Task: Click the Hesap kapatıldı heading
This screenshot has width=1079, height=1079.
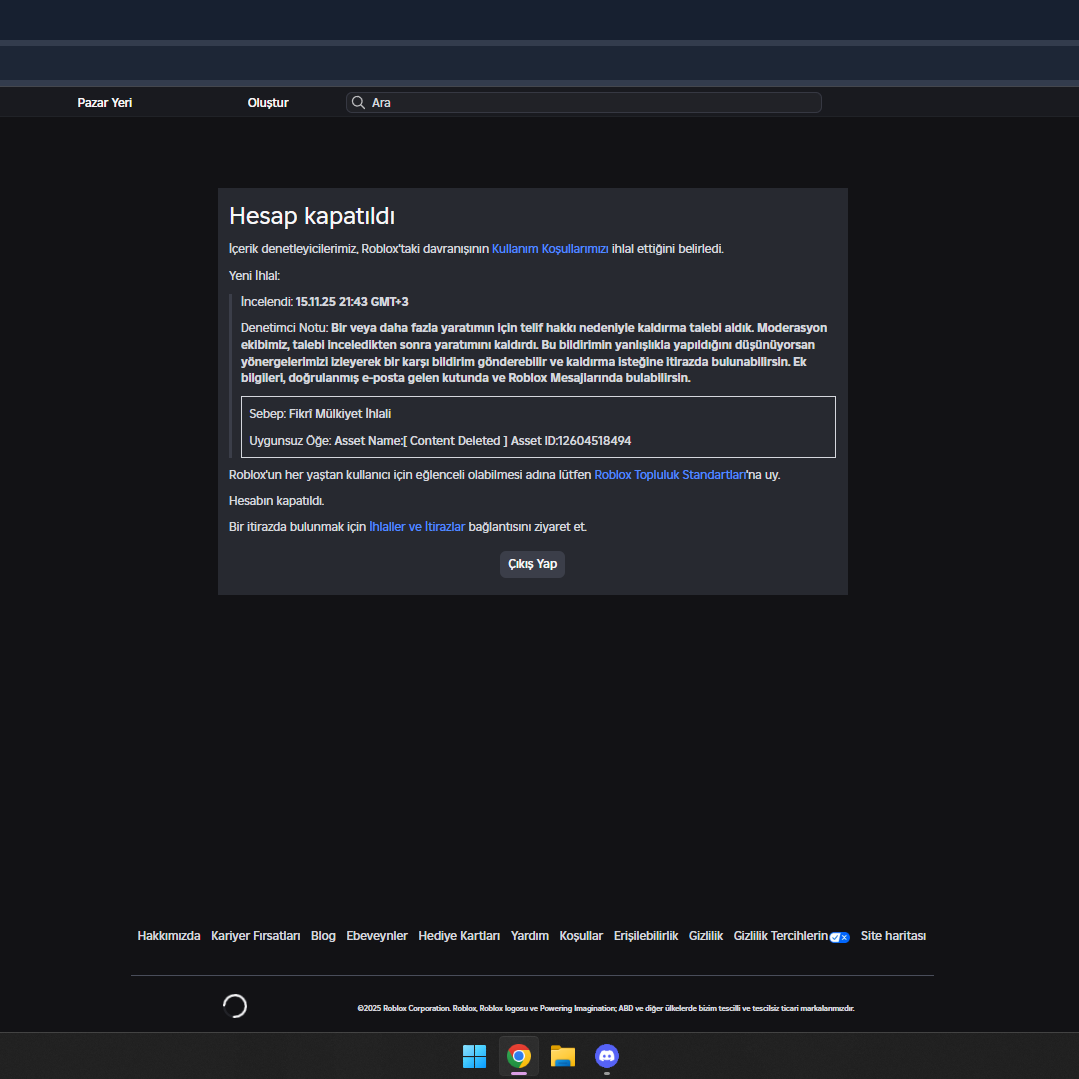Action: point(312,216)
